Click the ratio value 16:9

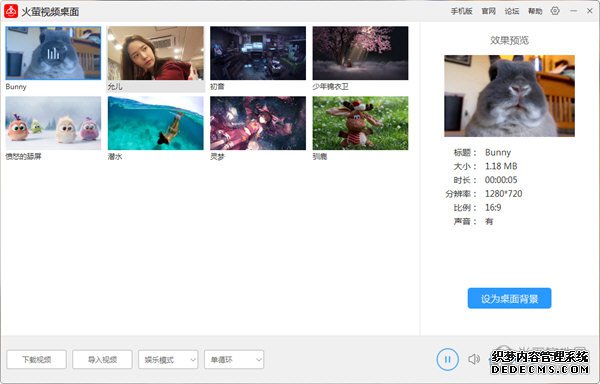pyautogui.click(x=493, y=207)
